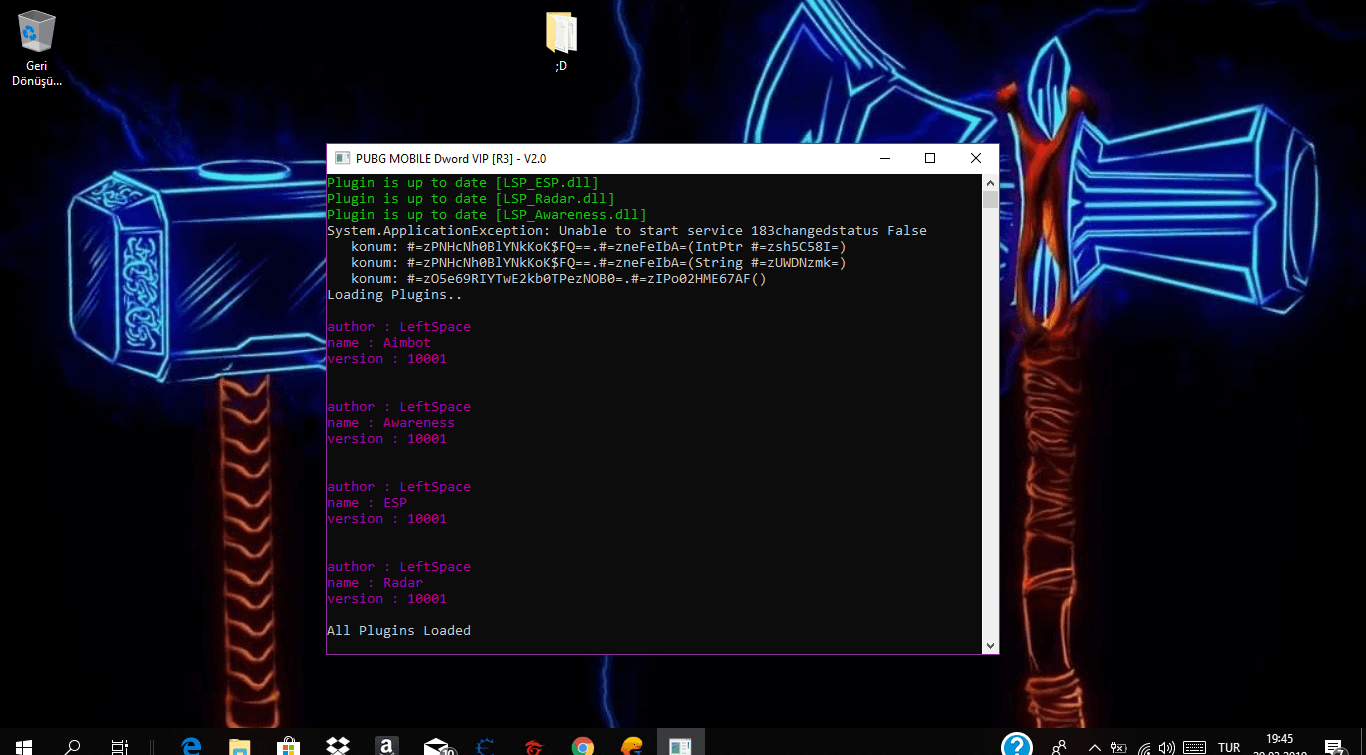Open Task View on the taskbar
The image size is (1366, 755).
tap(120, 746)
